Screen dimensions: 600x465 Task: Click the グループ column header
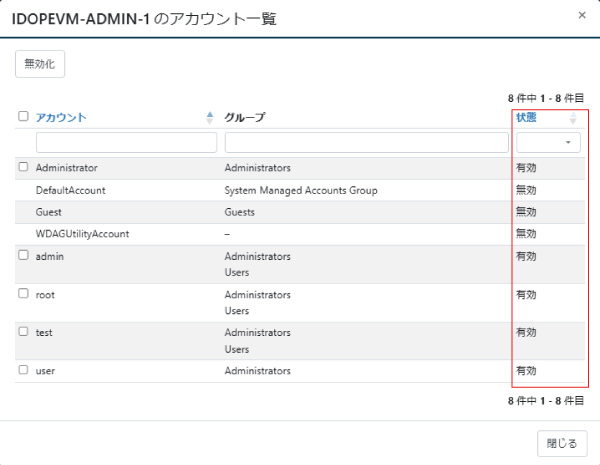pyautogui.click(x=245, y=117)
